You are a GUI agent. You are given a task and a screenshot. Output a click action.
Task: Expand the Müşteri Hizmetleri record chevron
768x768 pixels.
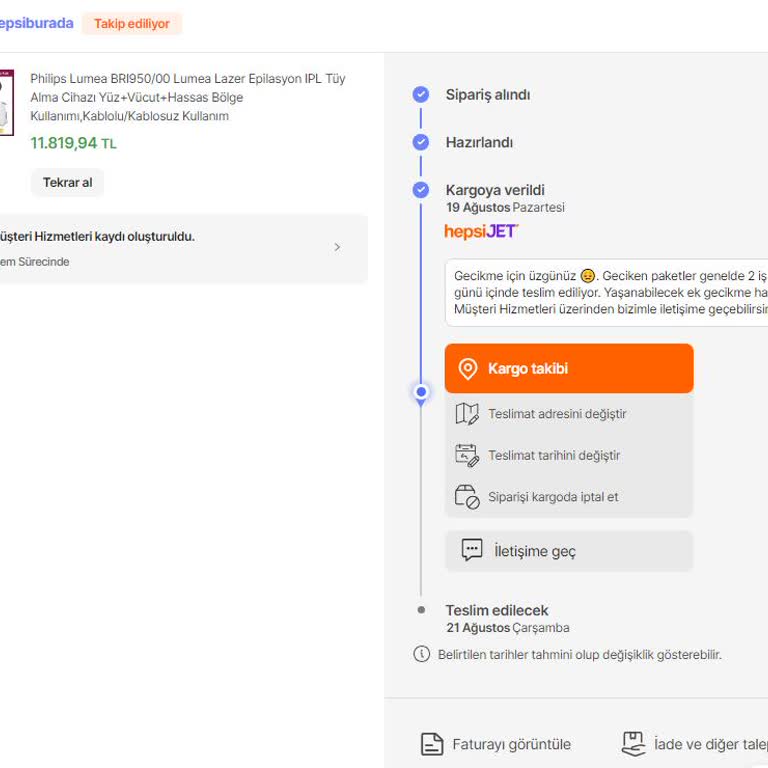pos(337,247)
